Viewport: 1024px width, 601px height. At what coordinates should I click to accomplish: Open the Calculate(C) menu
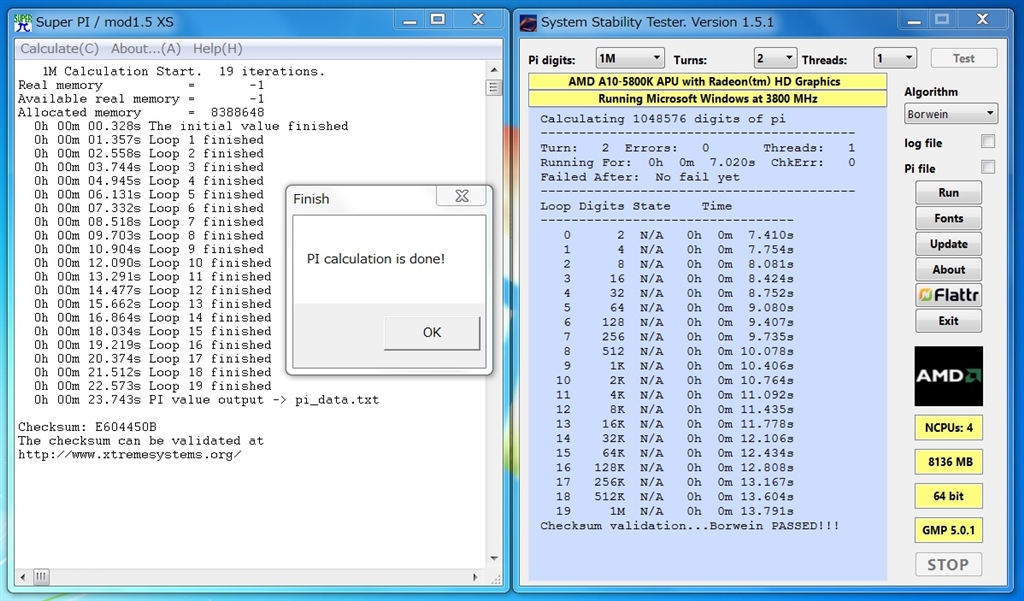59,48
